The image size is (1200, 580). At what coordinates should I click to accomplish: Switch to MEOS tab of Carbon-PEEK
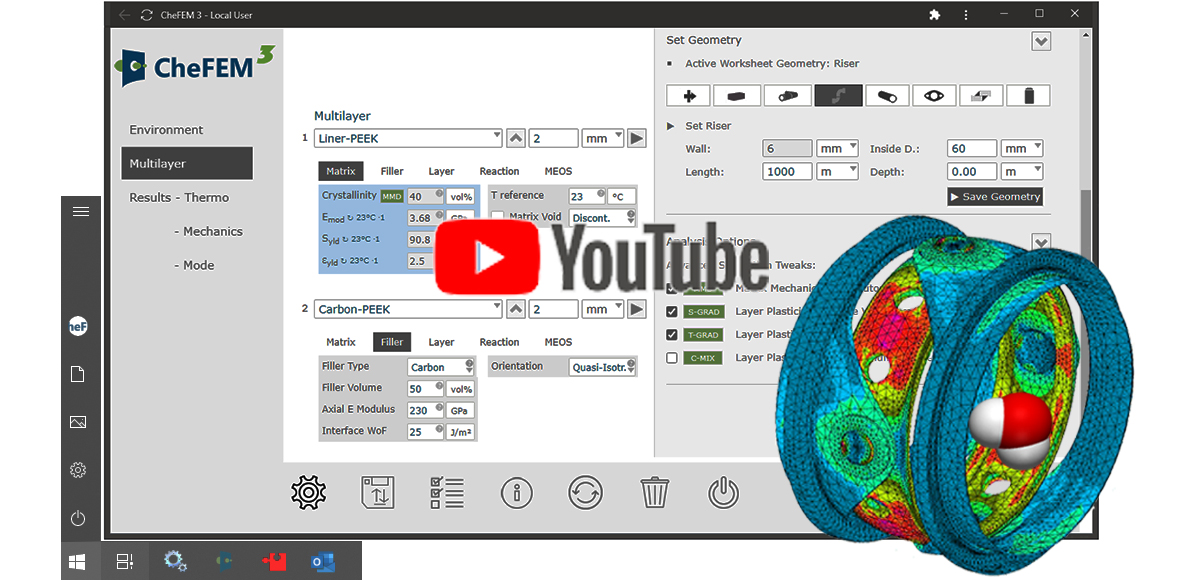click(x=558, y=342)
